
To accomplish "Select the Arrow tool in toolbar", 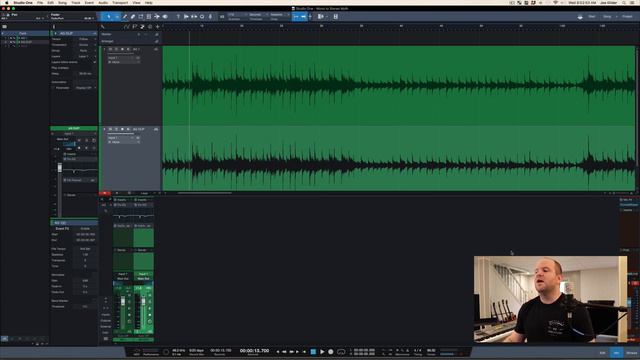I will coord(109,17).
